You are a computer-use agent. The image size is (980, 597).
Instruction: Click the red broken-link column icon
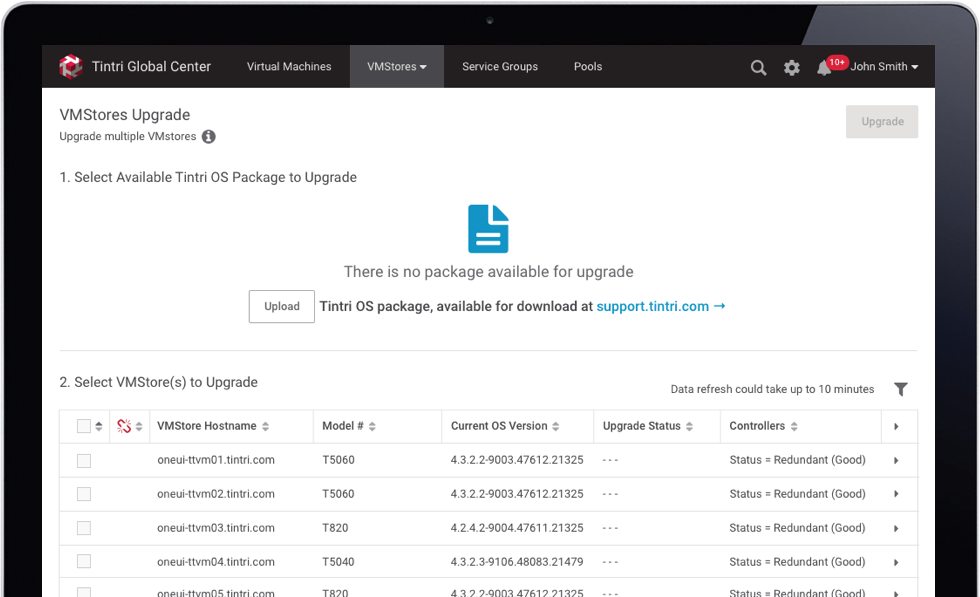(x=124, y=426)
